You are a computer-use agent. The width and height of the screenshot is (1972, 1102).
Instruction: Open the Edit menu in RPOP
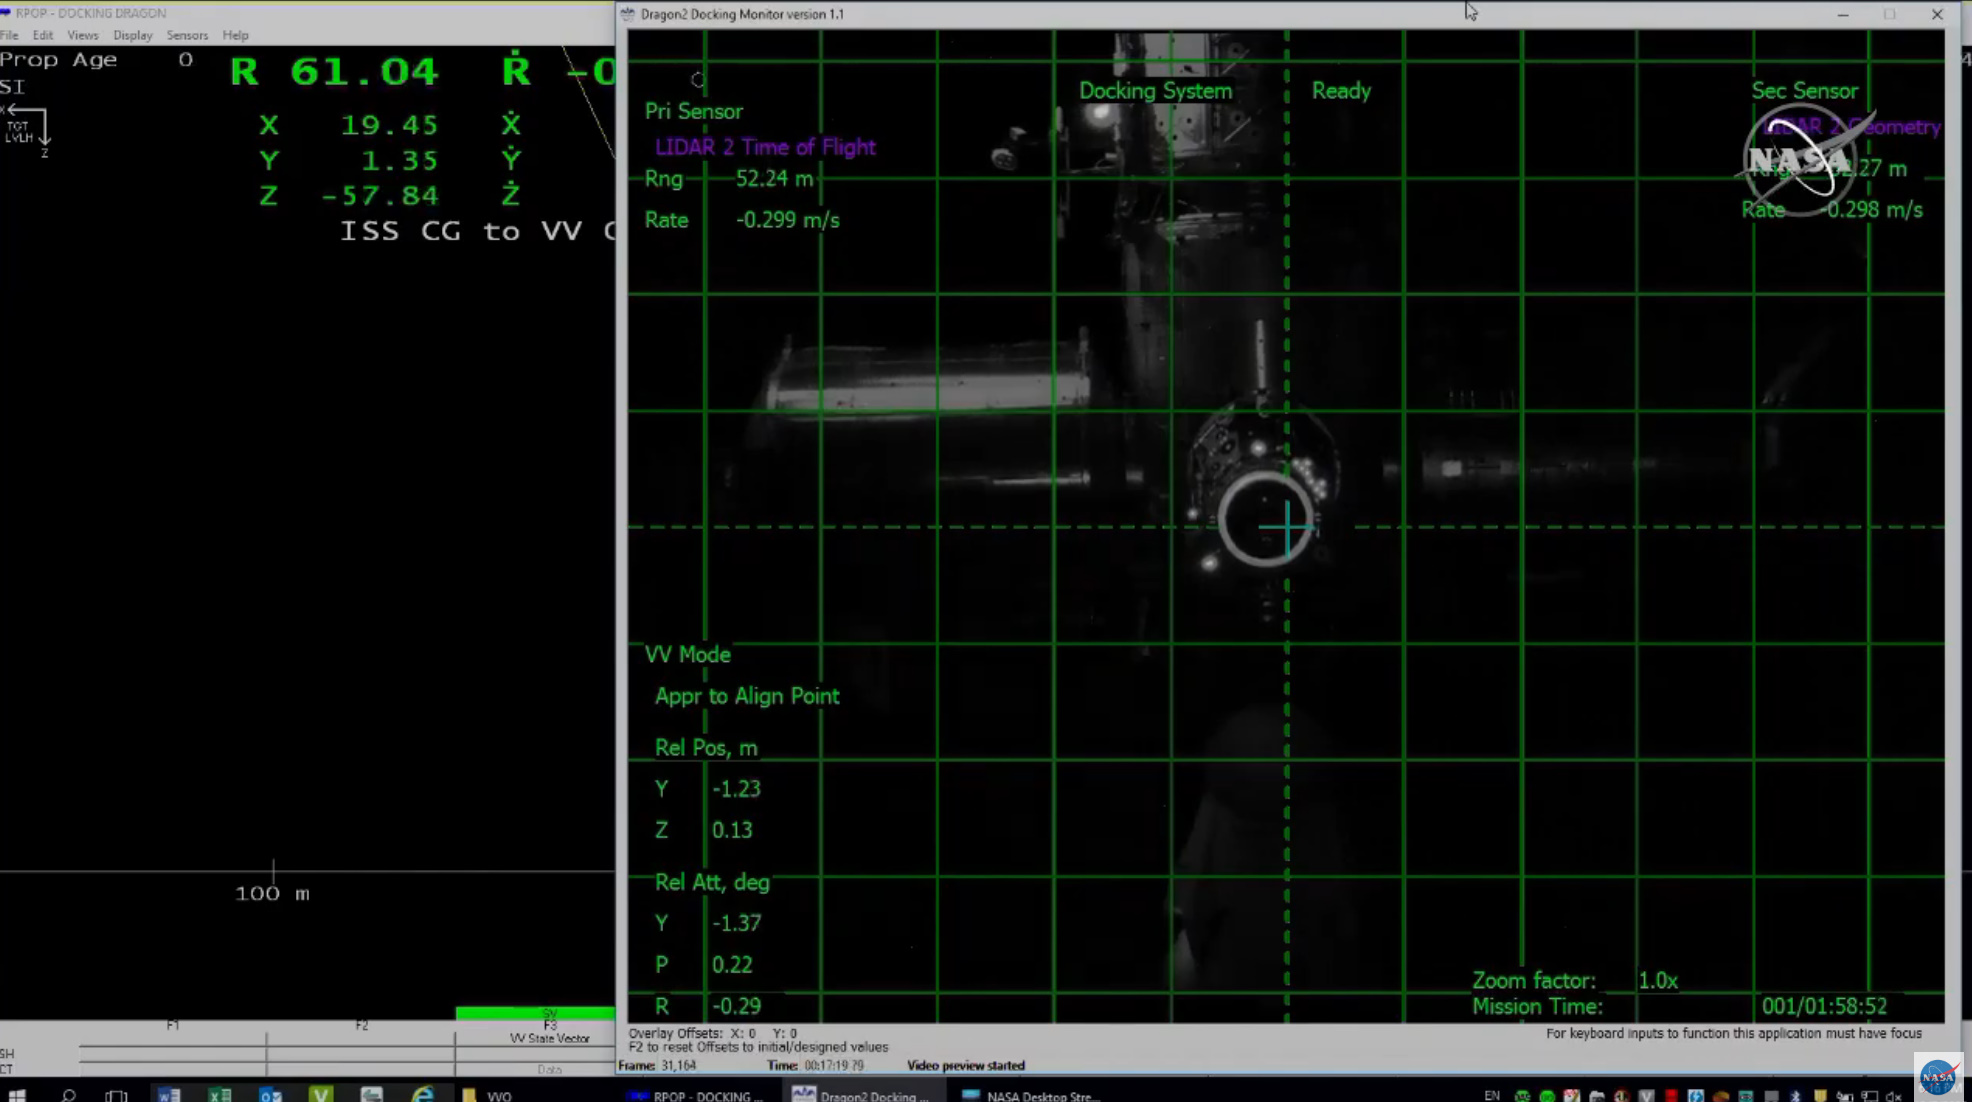(x=42, y=35)
